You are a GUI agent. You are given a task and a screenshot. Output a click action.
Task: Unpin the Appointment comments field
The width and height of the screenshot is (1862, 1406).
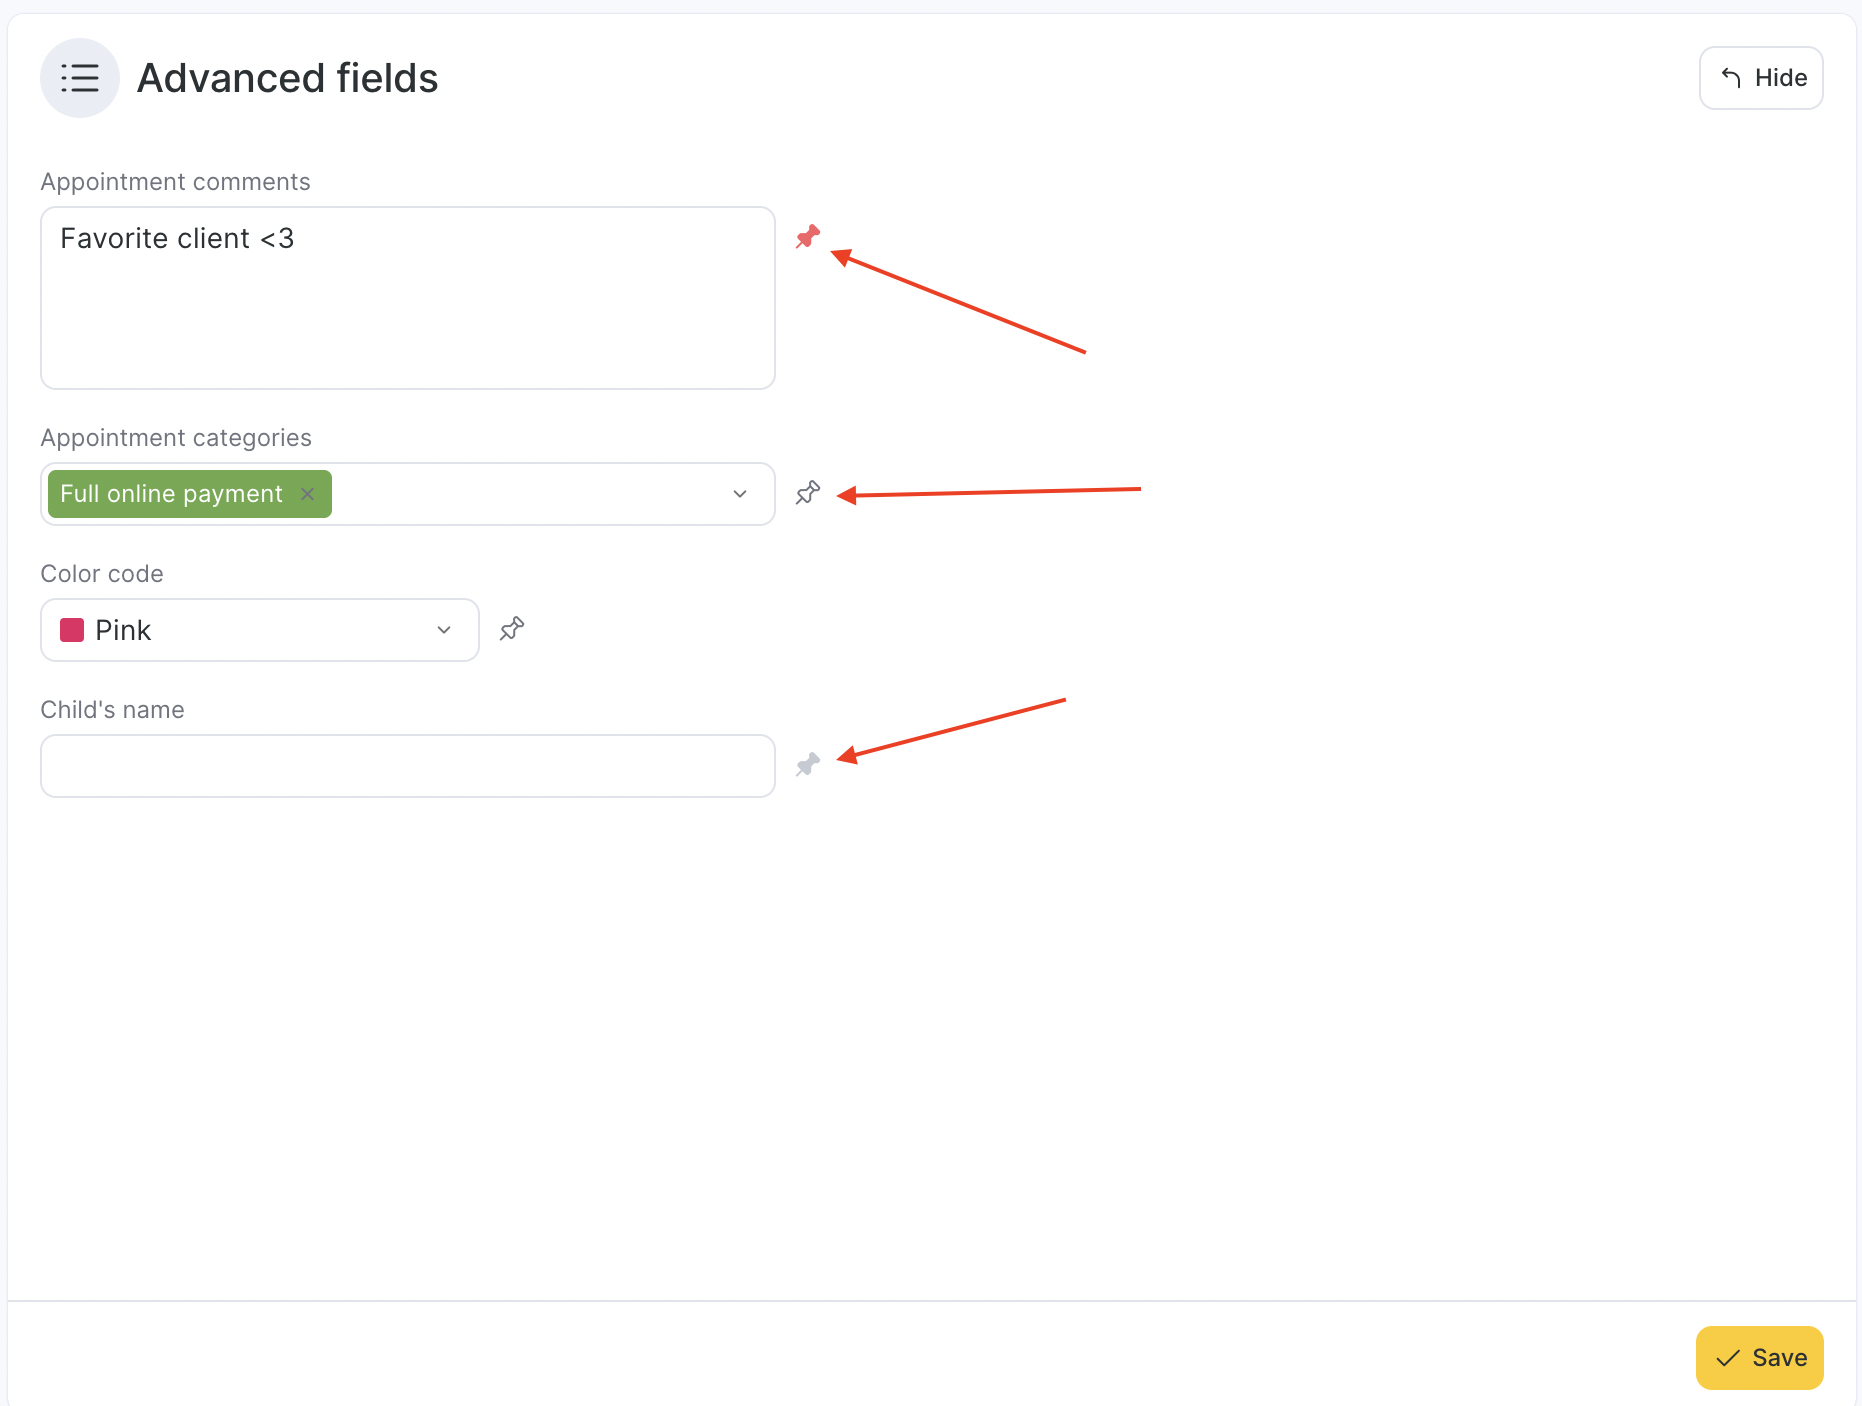point(808,237)
